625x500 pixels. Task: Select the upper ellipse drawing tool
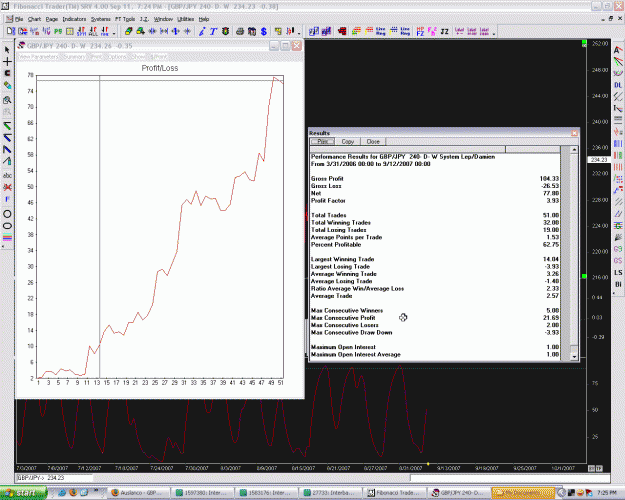[x=7, y=214]
